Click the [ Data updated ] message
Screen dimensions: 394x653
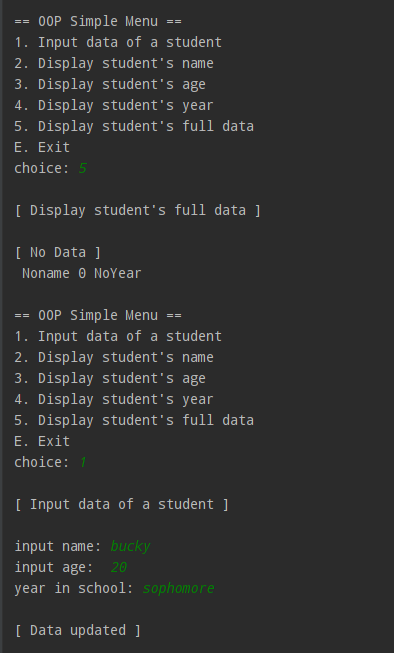(78, 630)
